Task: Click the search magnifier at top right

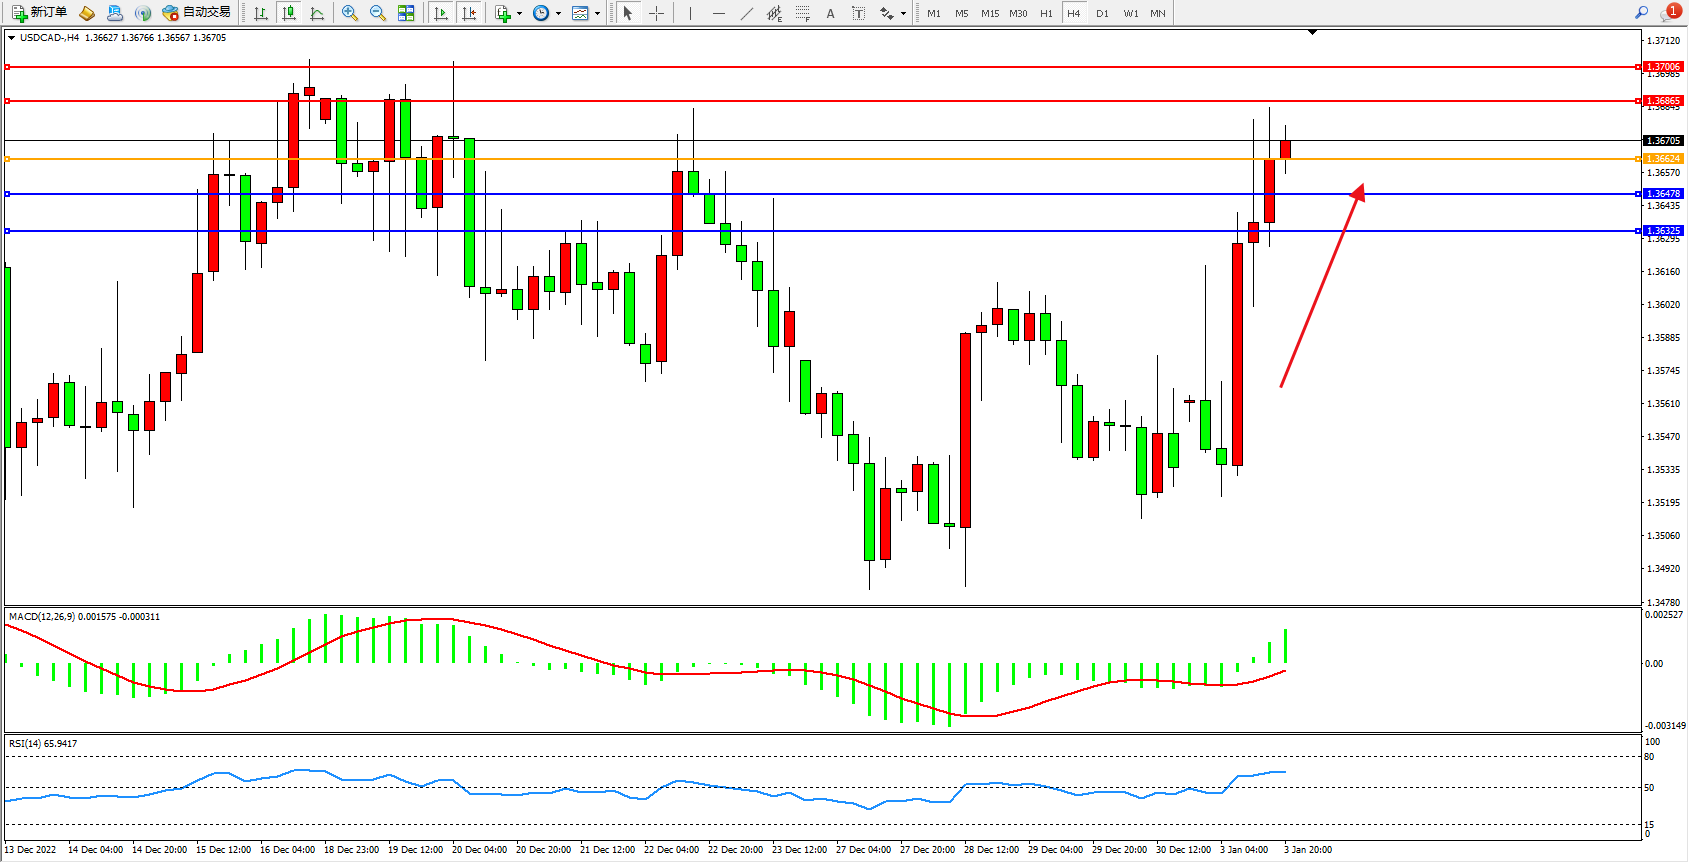Action: tap(1641, 13)
